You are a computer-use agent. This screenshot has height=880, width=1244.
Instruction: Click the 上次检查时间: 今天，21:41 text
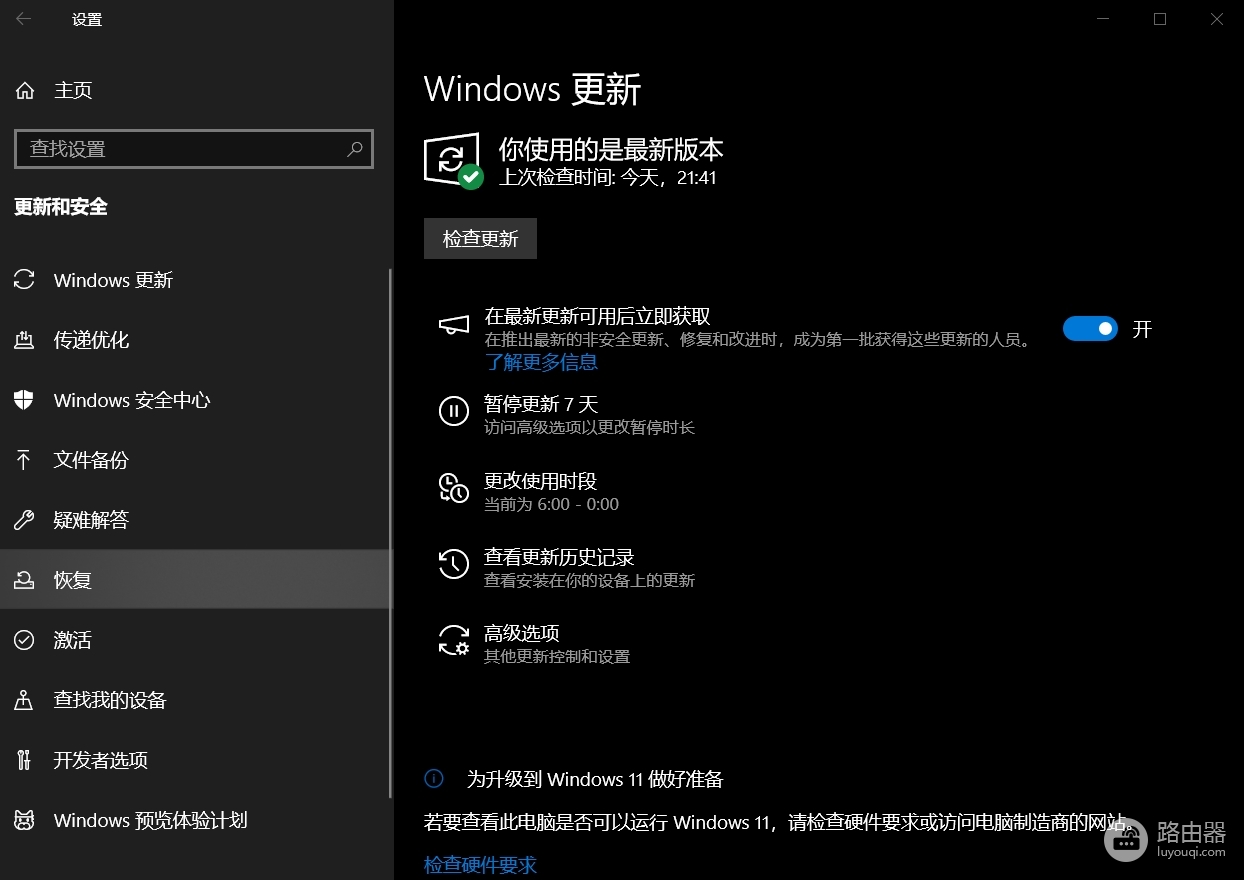pos(608,178)
